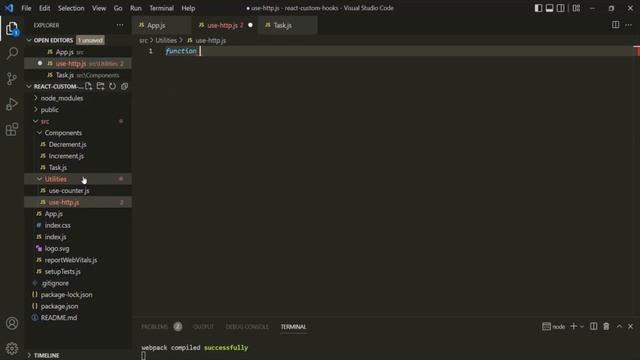
Task: Open editor more actions ellipsis
Action: (x=629, y=25)
